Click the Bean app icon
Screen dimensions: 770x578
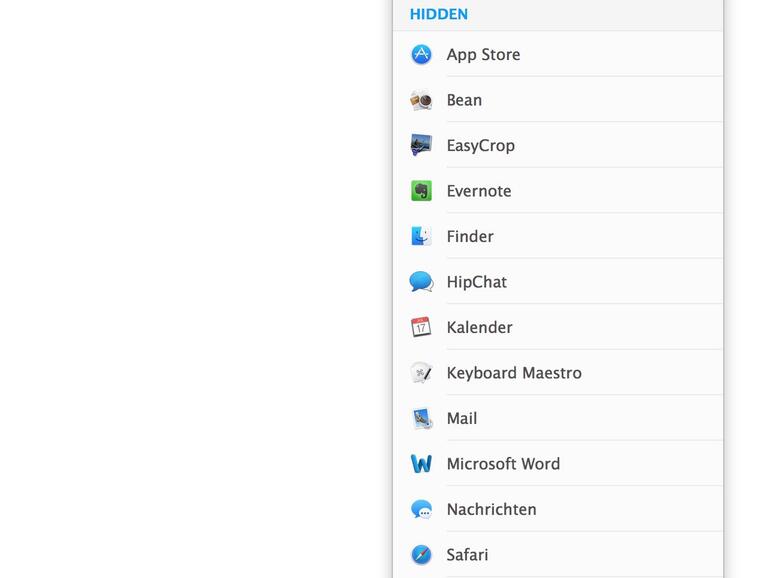(421, 100)
